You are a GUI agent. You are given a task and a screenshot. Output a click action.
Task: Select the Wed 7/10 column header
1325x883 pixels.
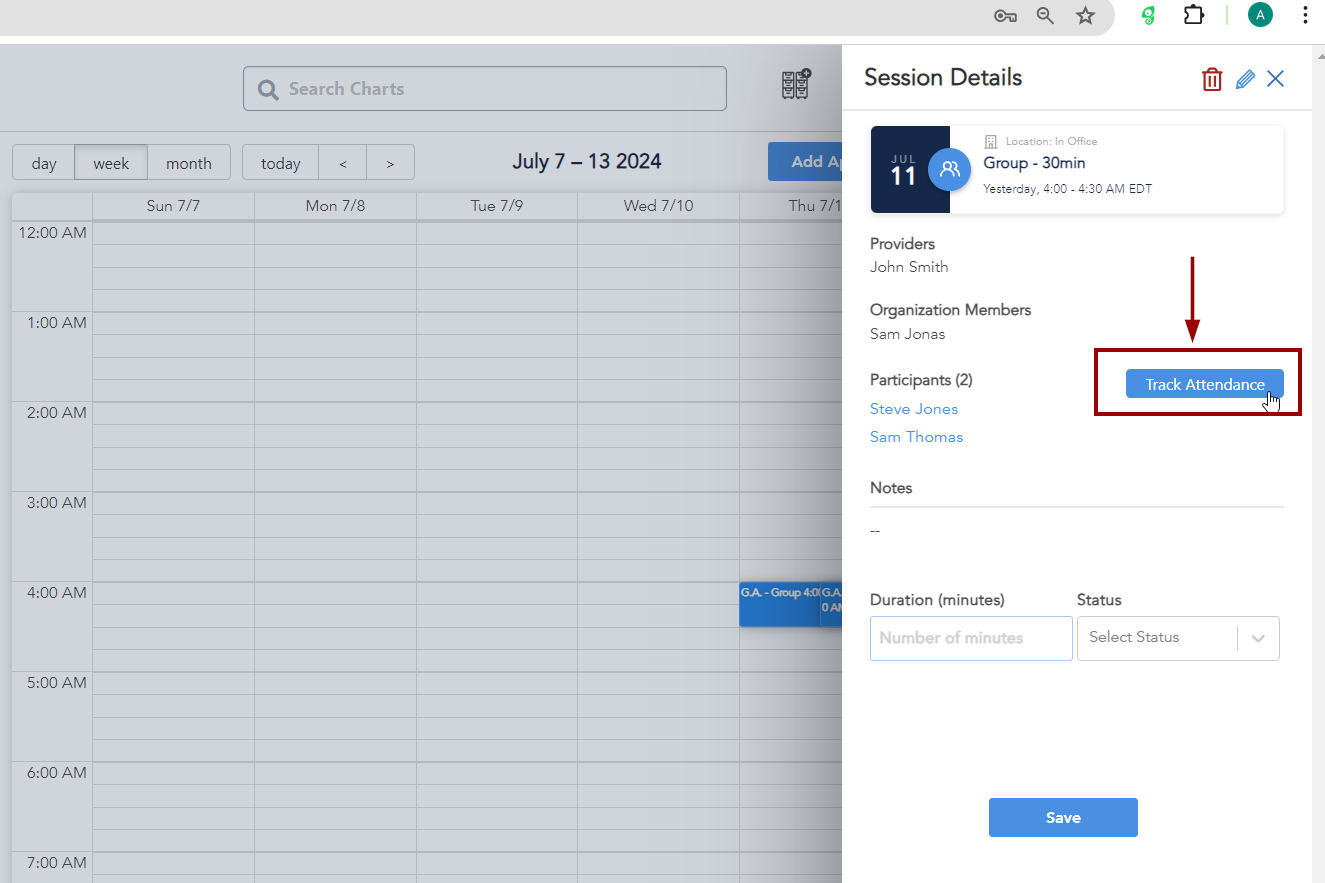point(659,206)
